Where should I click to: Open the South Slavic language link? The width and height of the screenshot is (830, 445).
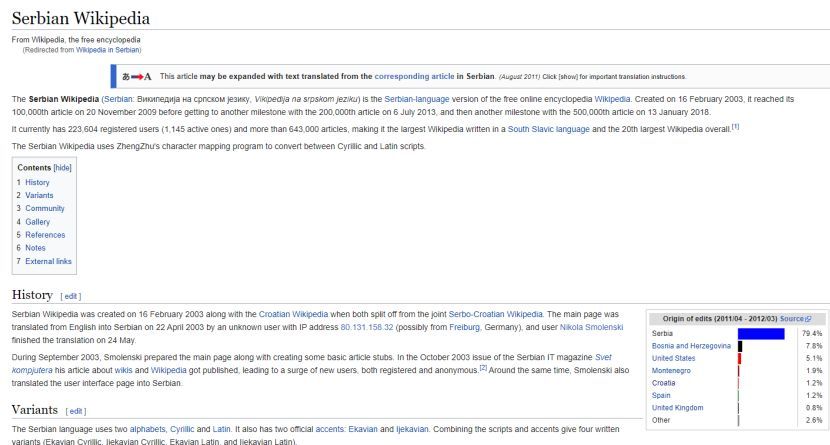(x=549, y=128)
